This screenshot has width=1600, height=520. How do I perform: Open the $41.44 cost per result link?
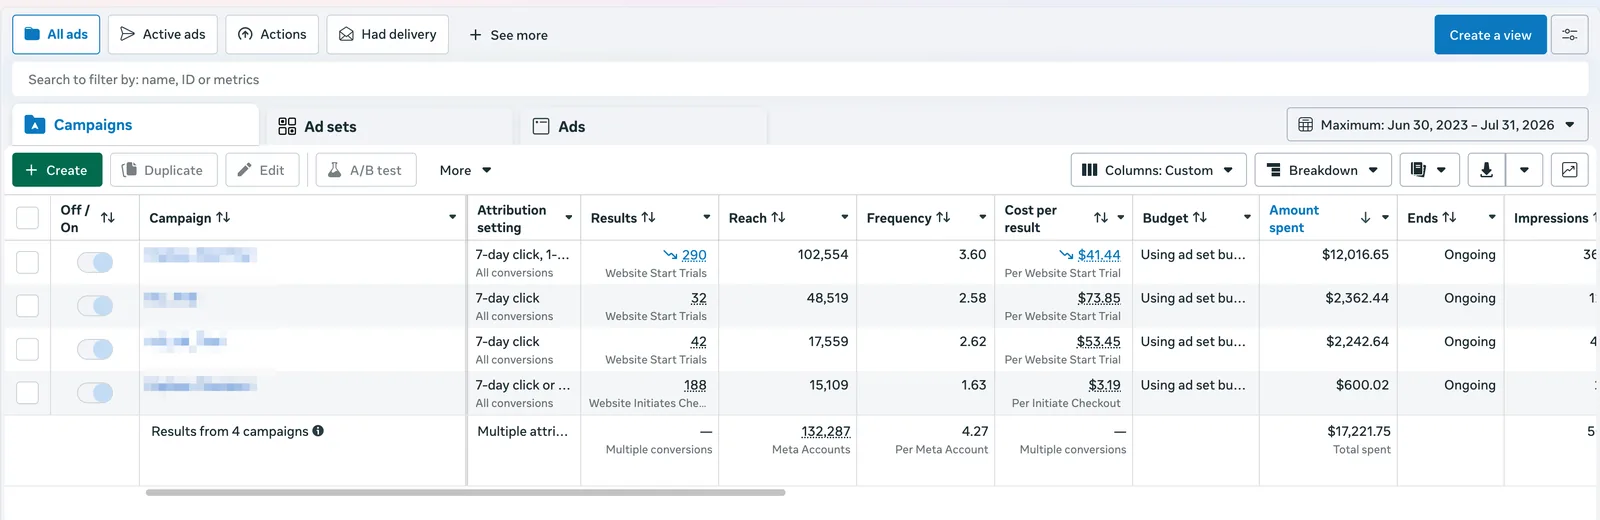[1099, 255]
